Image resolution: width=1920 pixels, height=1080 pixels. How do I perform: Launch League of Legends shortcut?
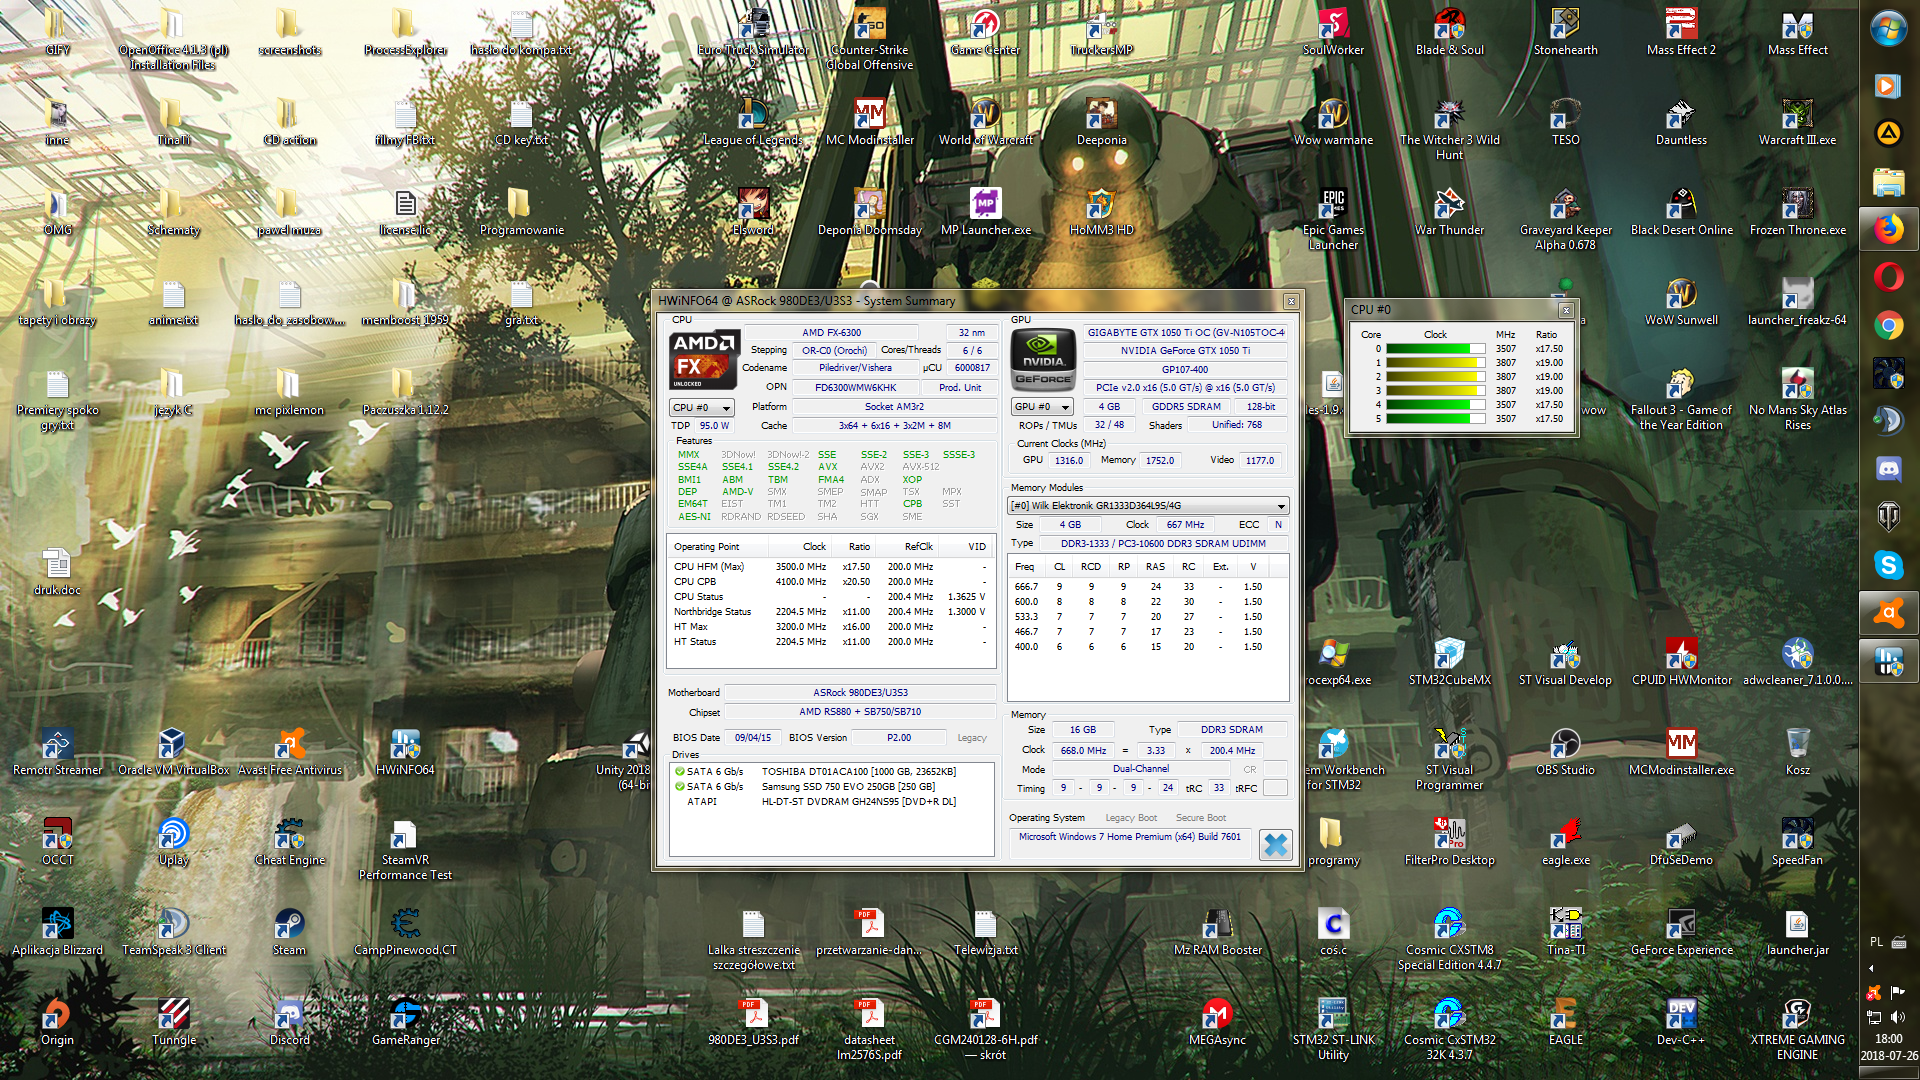point(753,121)
